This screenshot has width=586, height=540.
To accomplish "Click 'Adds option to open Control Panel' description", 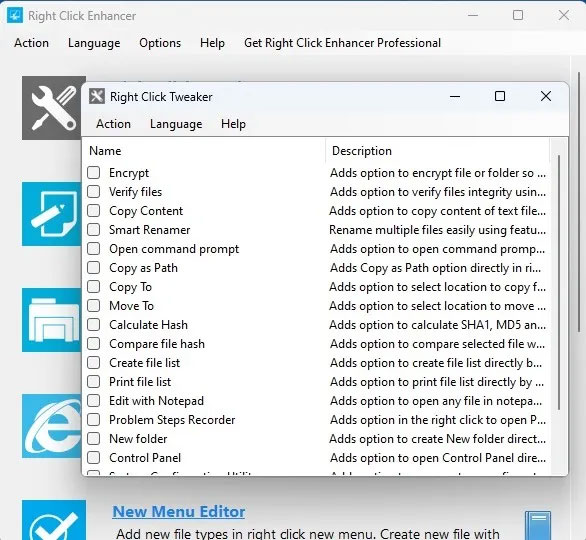I will (x=438, y=458).
